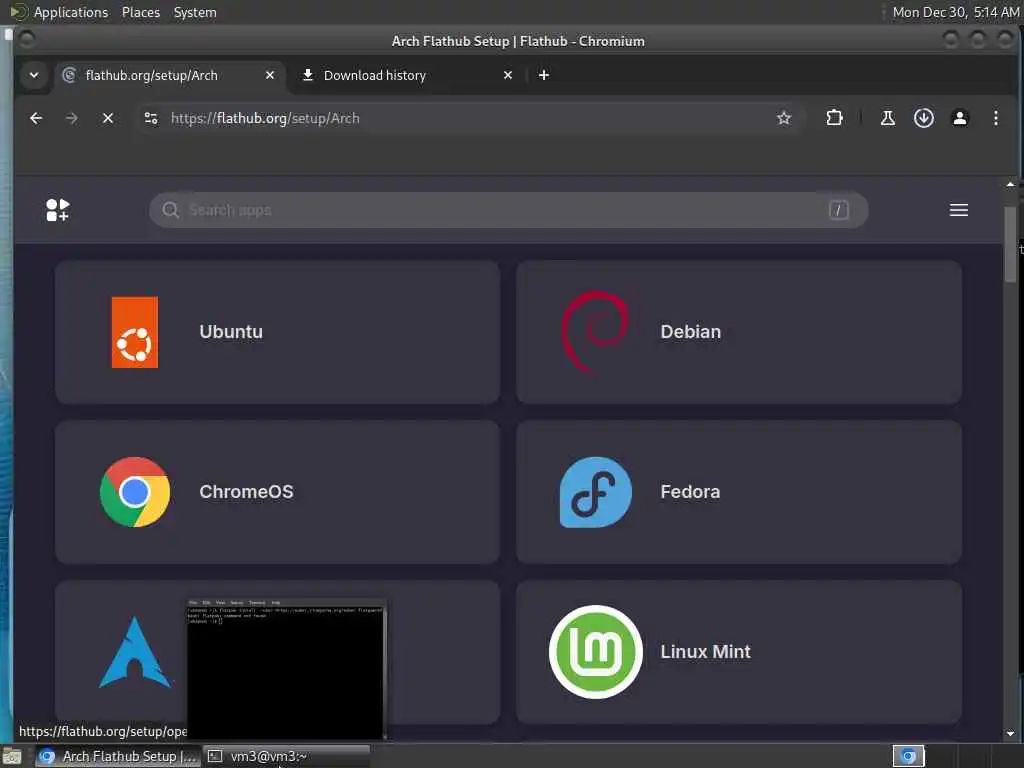The image size is (1024, 768).
Task: Click the address bar URL
Action: click(x=265, y=118)
